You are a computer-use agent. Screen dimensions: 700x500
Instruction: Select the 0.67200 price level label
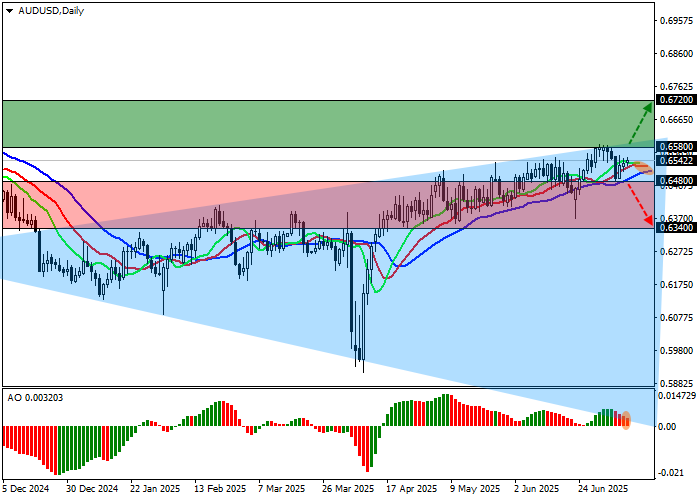[x=677, y=100]
